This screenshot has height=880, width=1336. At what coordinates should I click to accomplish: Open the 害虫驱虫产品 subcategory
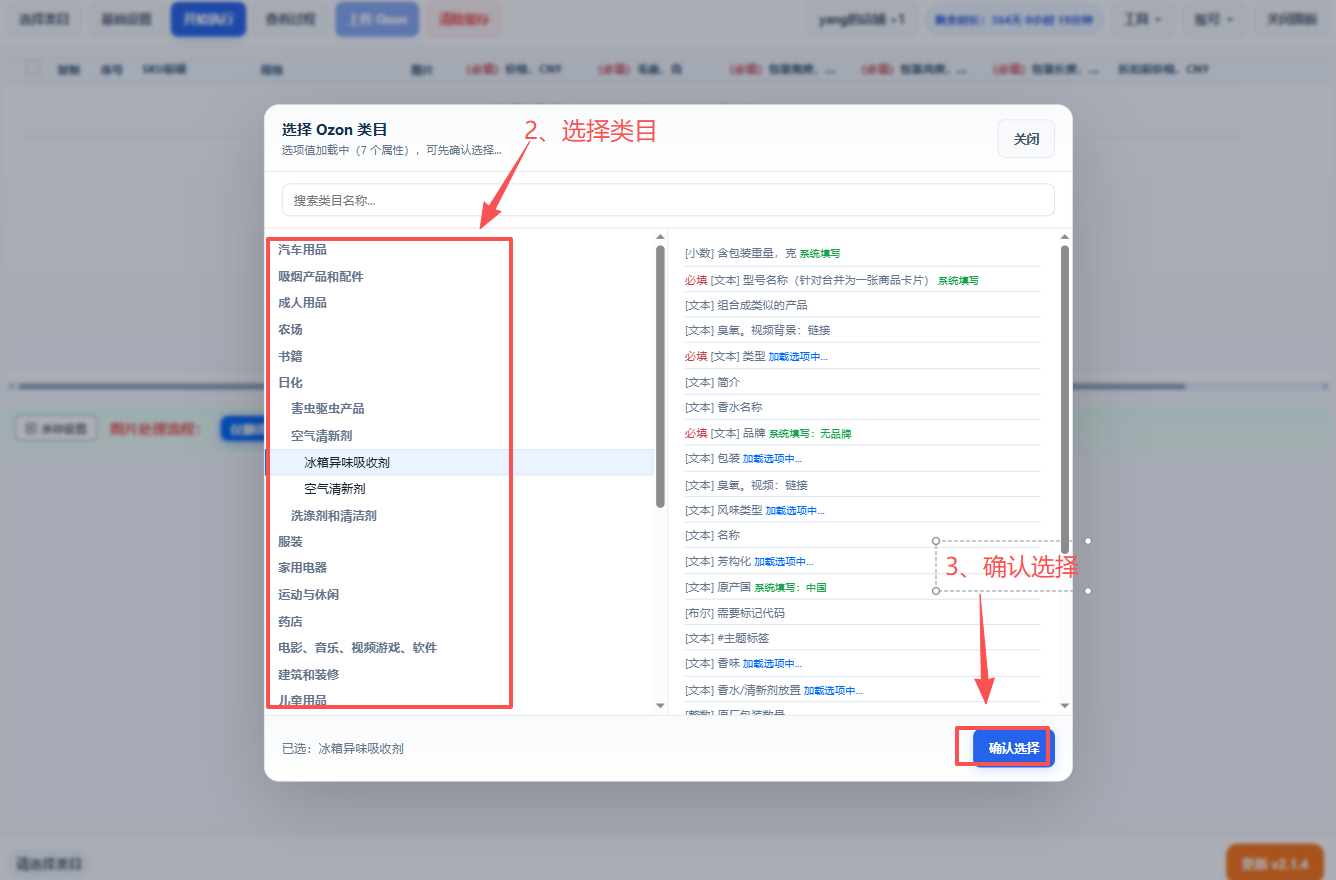327,408
